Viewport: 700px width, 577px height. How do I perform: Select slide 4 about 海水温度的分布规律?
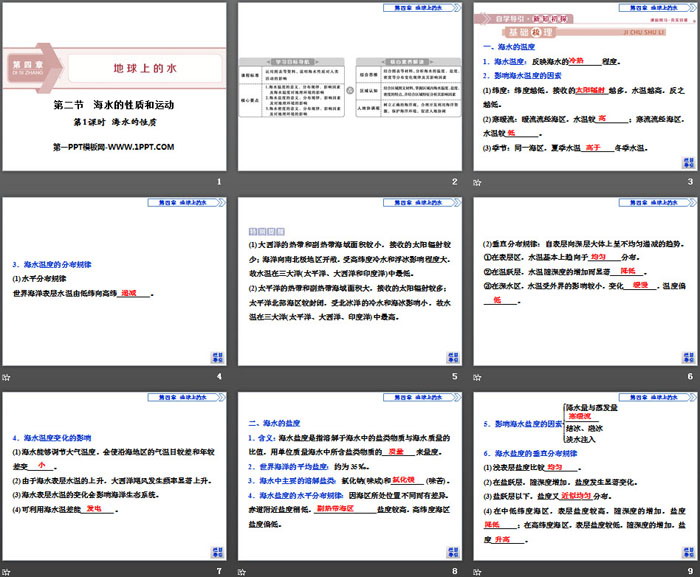coord(115,283)
